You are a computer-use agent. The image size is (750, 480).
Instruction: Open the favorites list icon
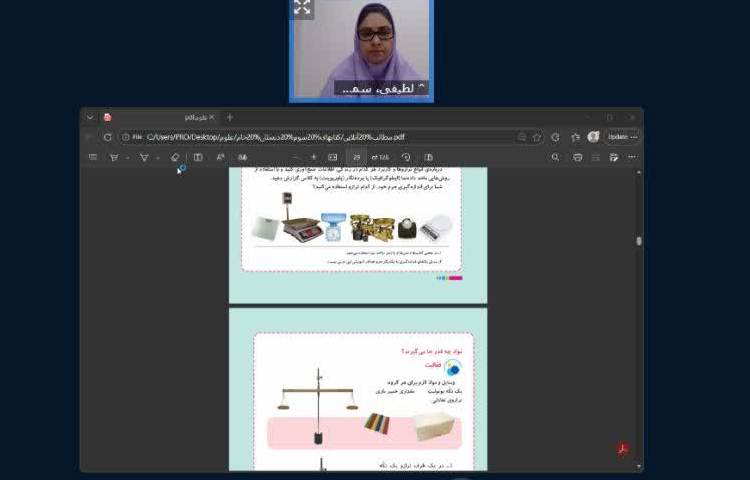(x=575, y=137)
